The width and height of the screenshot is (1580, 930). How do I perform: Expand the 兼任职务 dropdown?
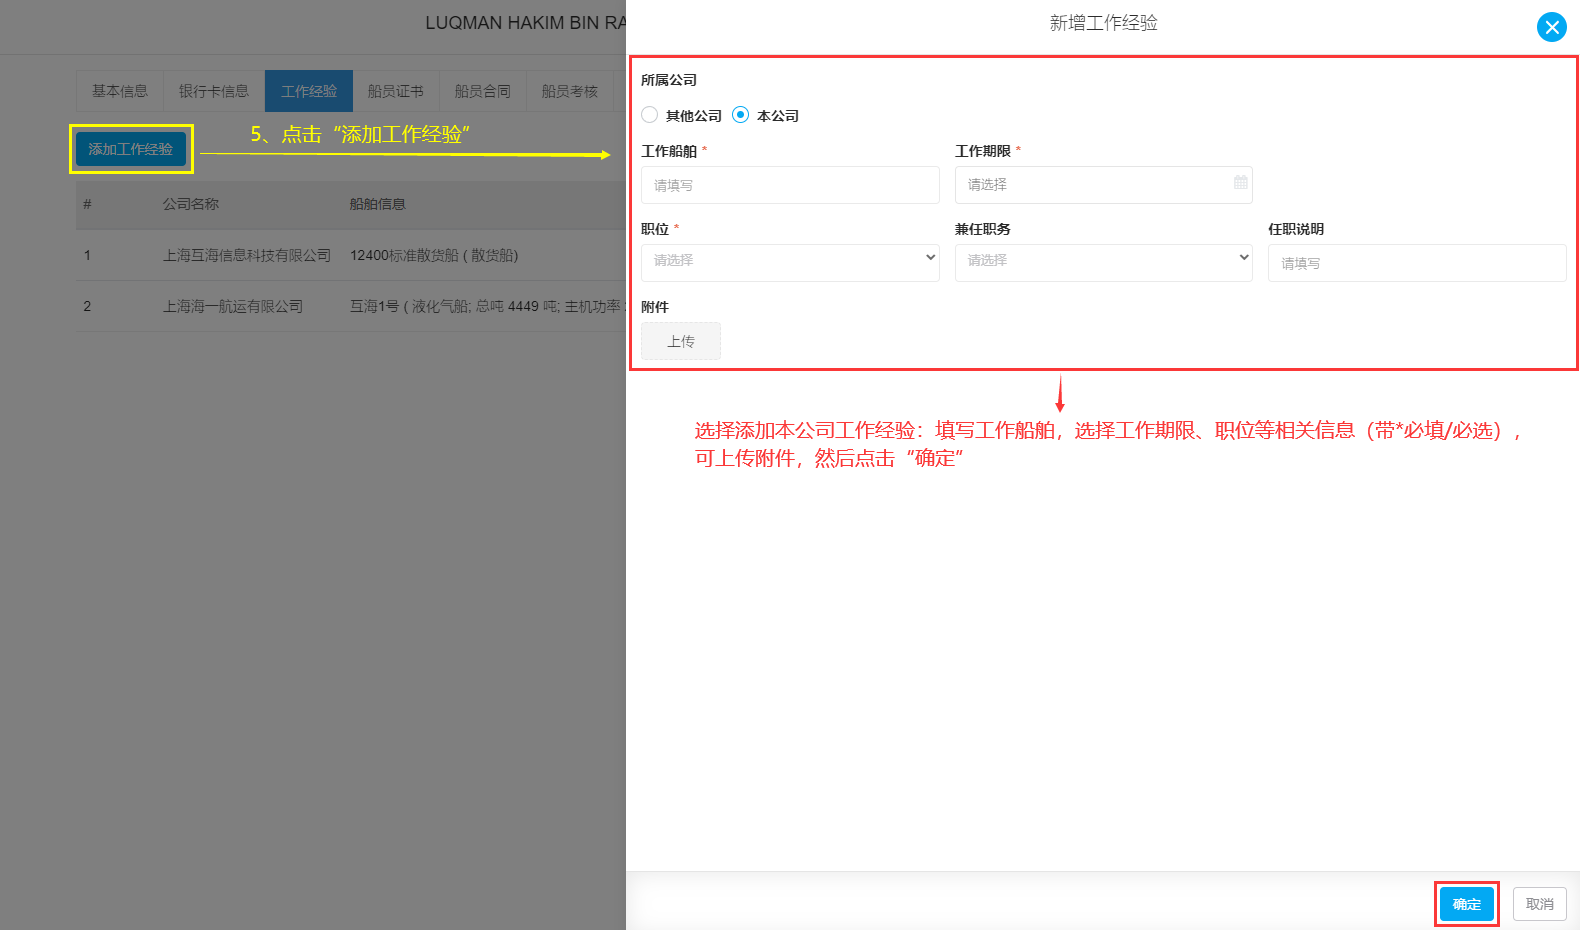(x=1103, y=262)
